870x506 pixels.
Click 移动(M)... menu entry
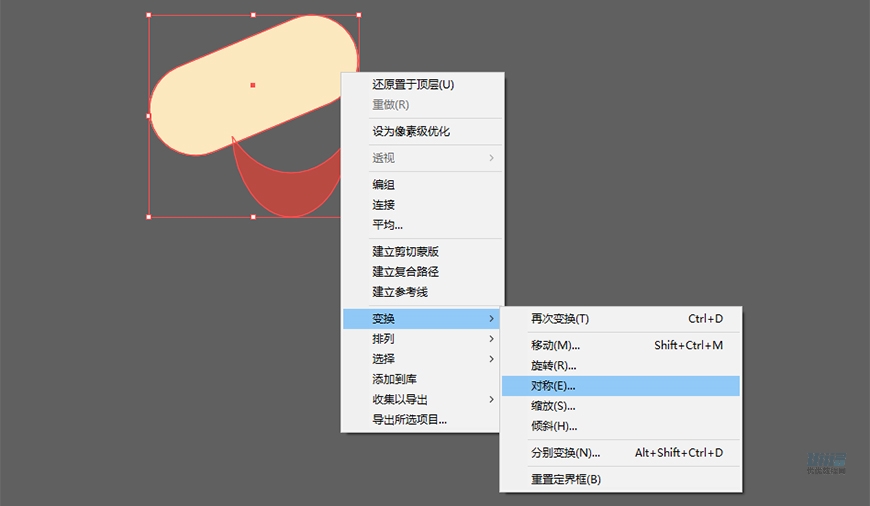point(557,345)
